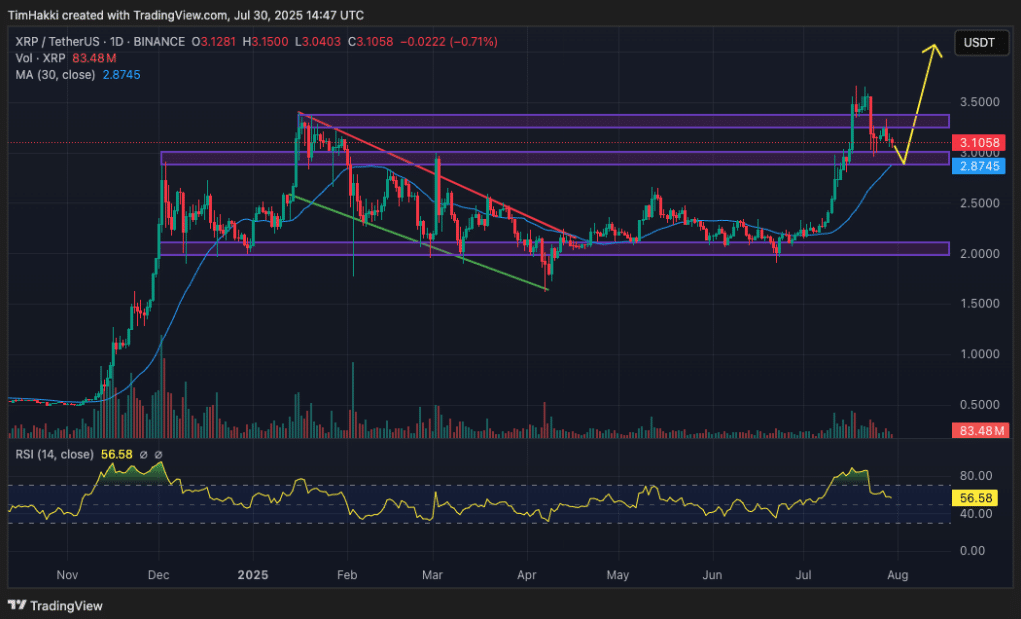Click the Jul label on the time axis
This screenshot has width=1021, height=619.
click(803, 575)
